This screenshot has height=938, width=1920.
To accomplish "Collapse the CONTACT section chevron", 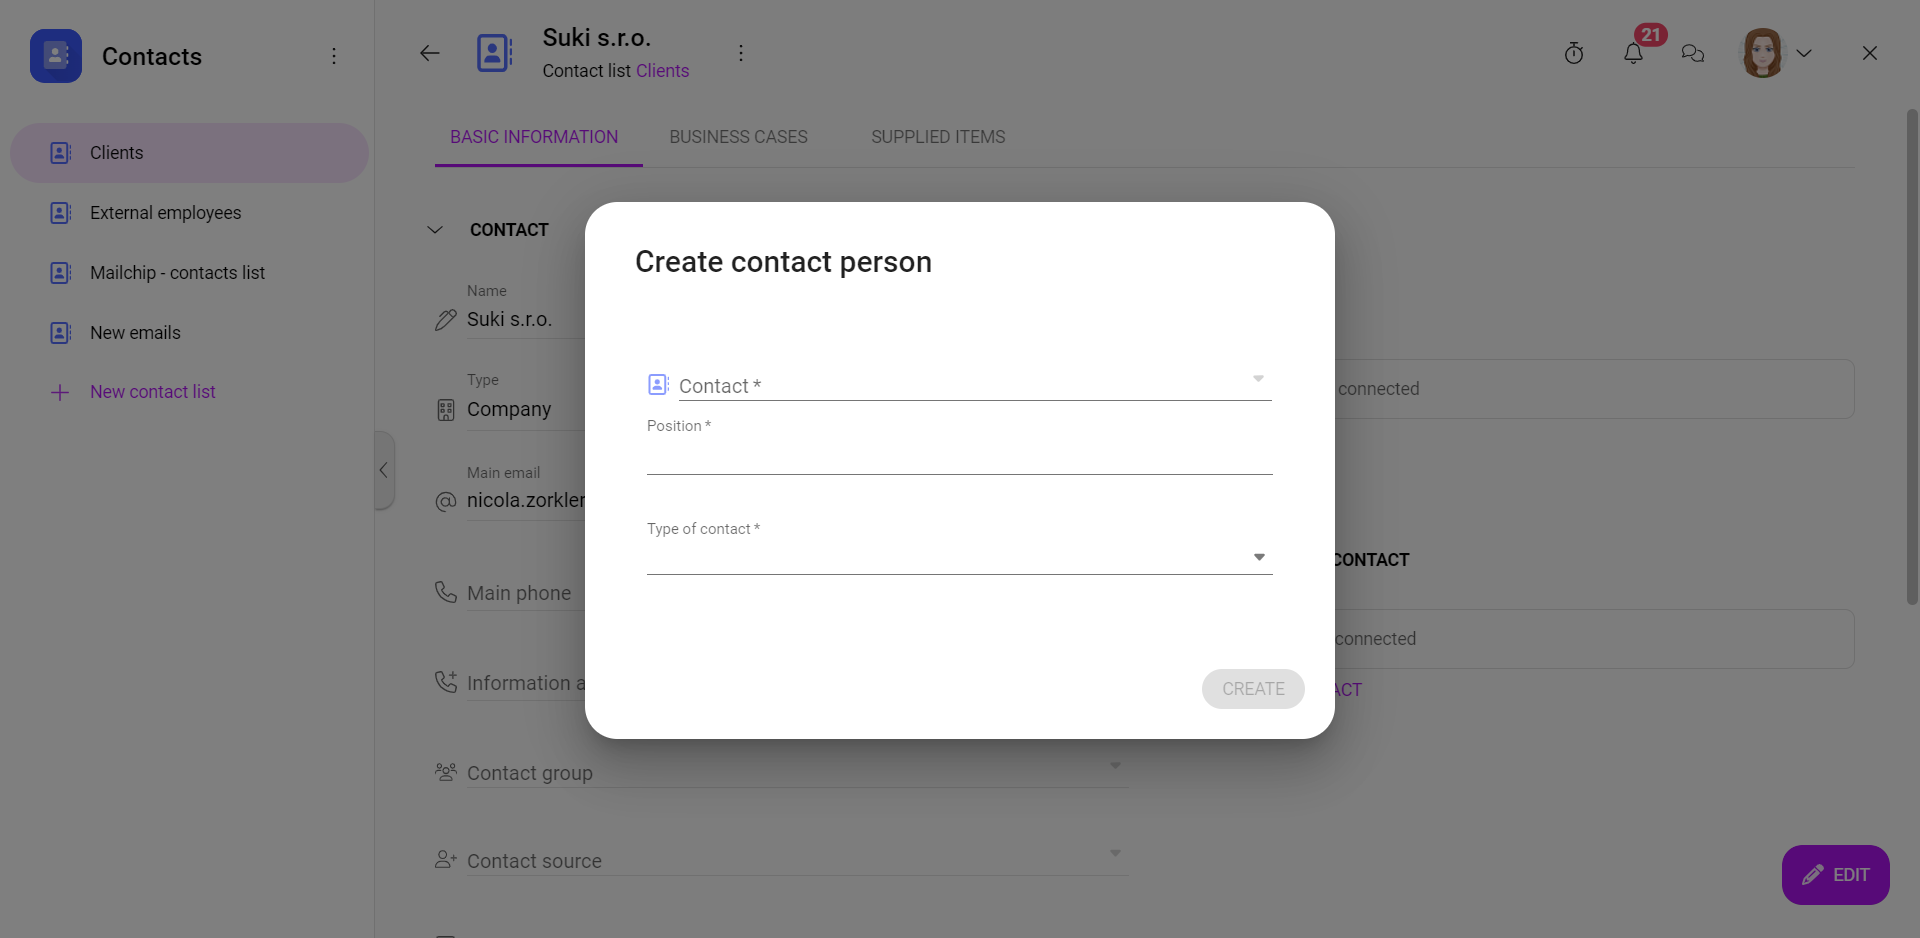I will pyautogui.click(x=435, y=229).
